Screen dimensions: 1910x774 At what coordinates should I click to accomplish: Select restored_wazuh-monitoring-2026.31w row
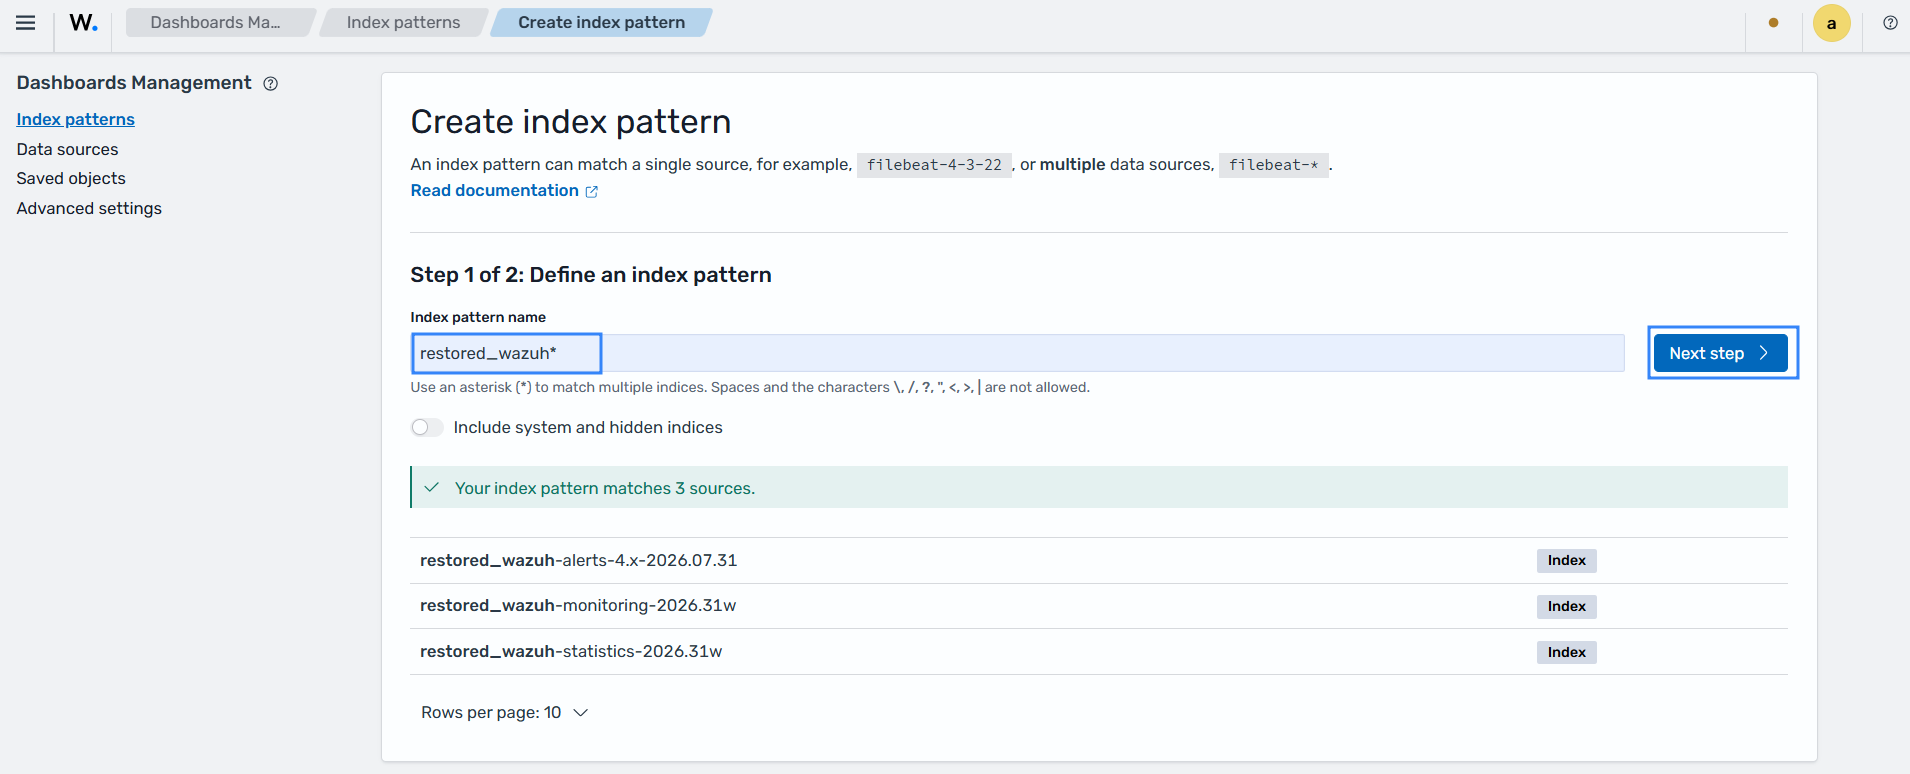pos(1098,606)
